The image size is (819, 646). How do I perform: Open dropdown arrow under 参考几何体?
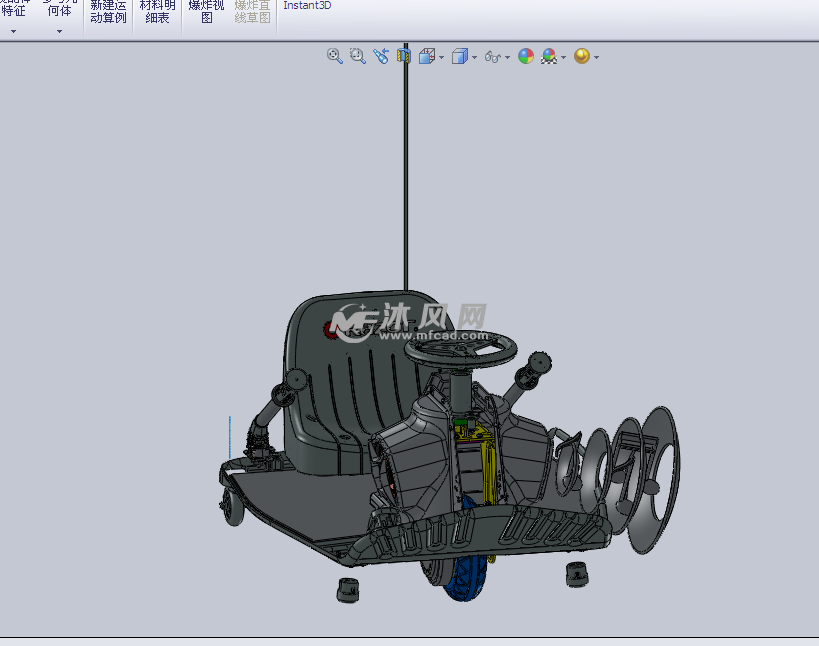click(59, 31)
